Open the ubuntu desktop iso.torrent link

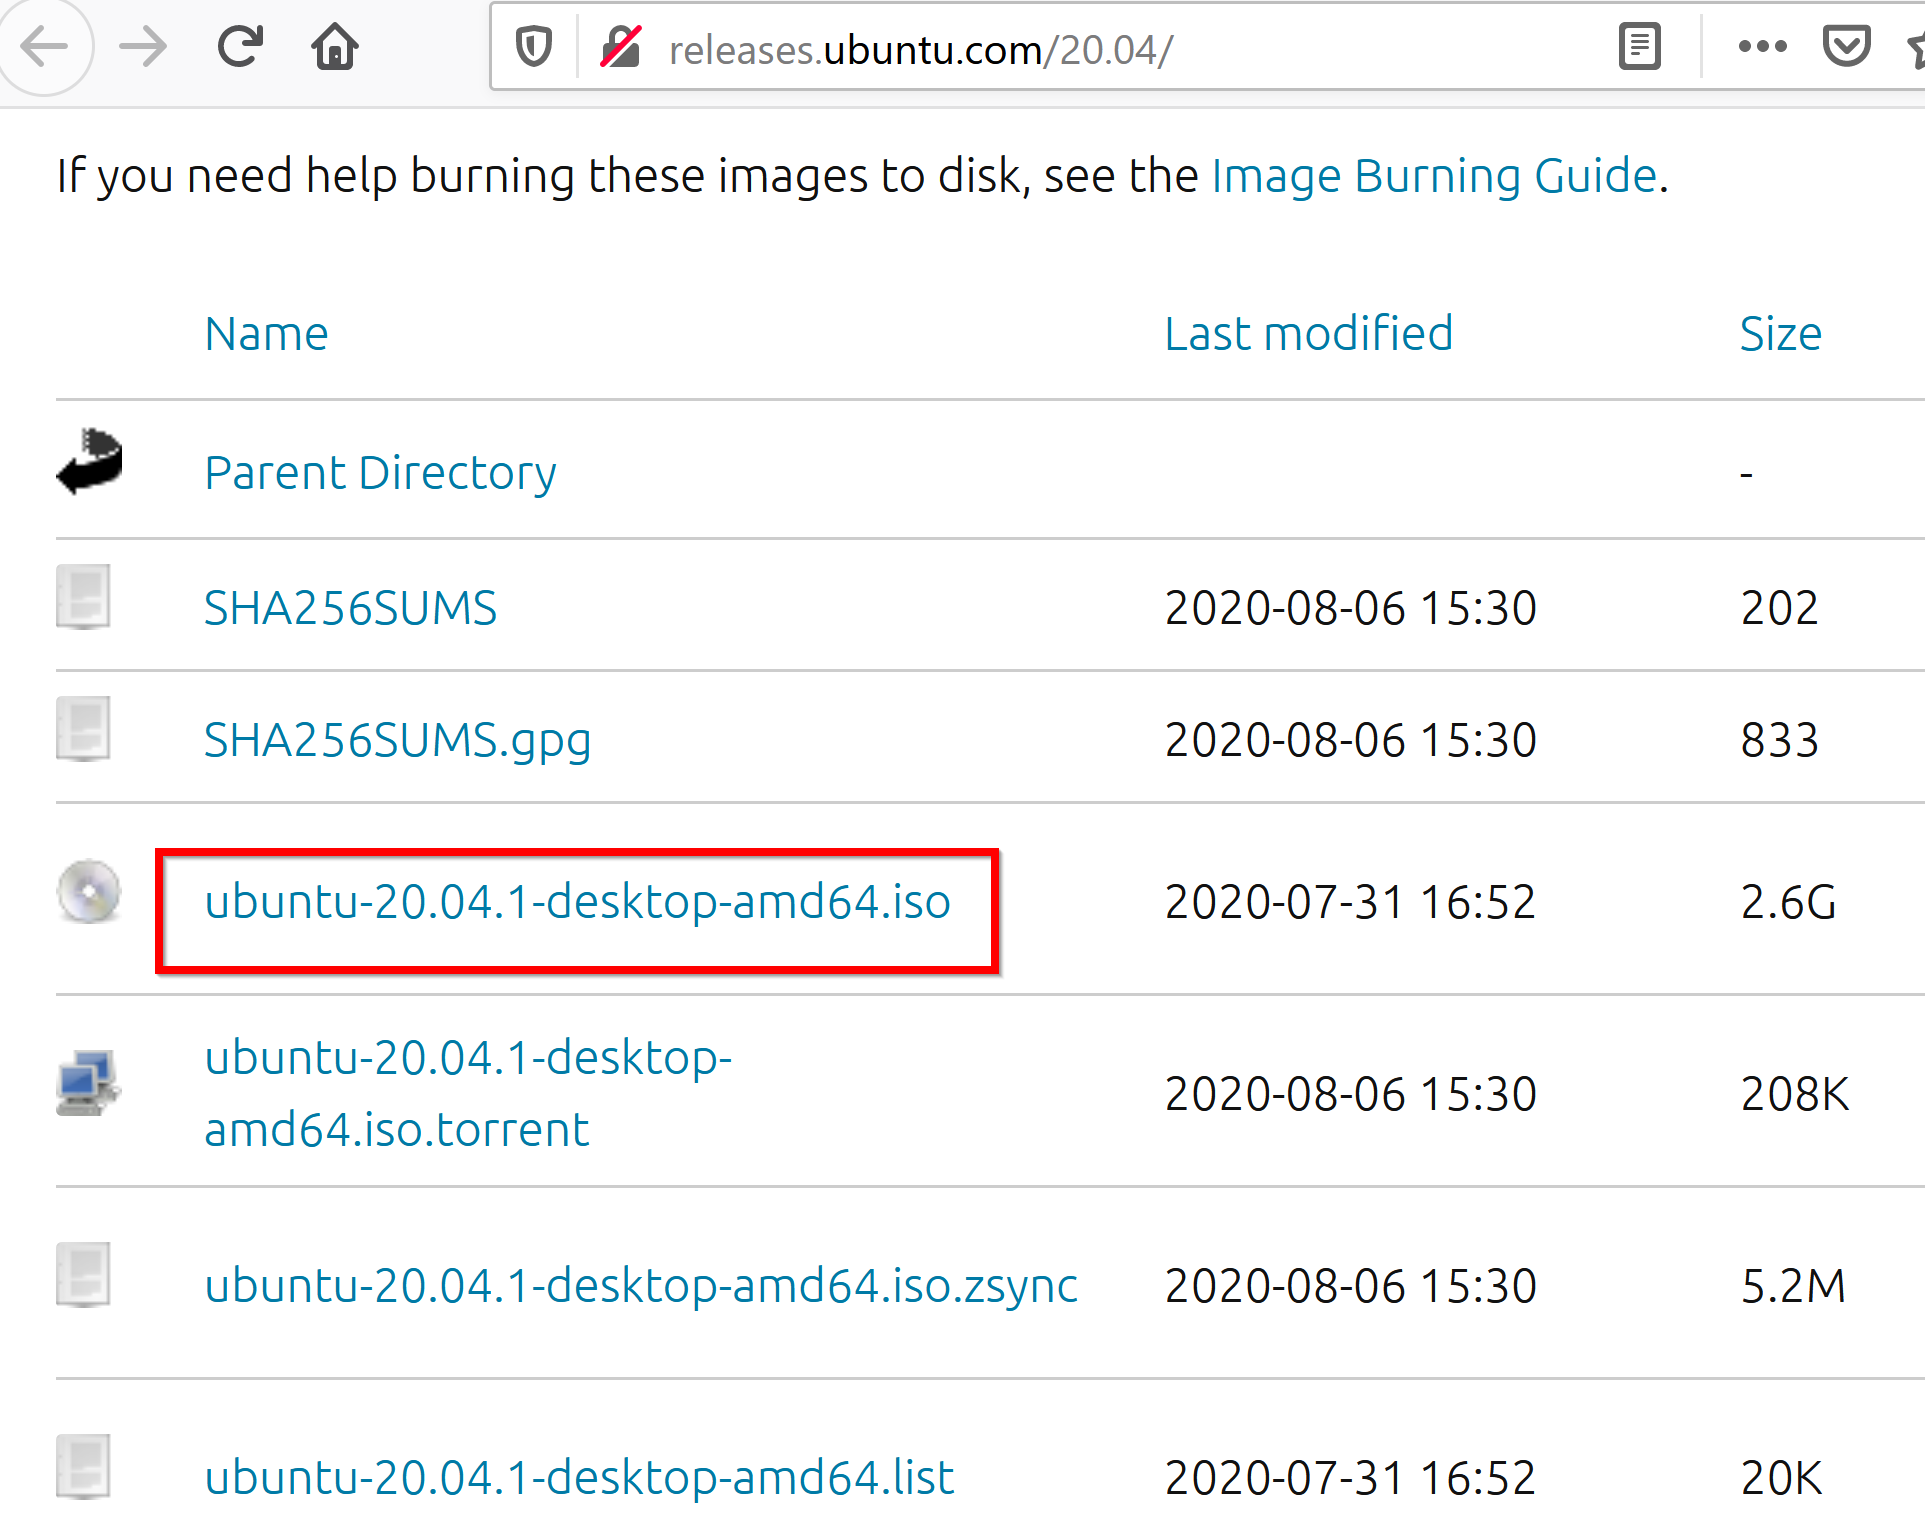[x=468, y=1093]
